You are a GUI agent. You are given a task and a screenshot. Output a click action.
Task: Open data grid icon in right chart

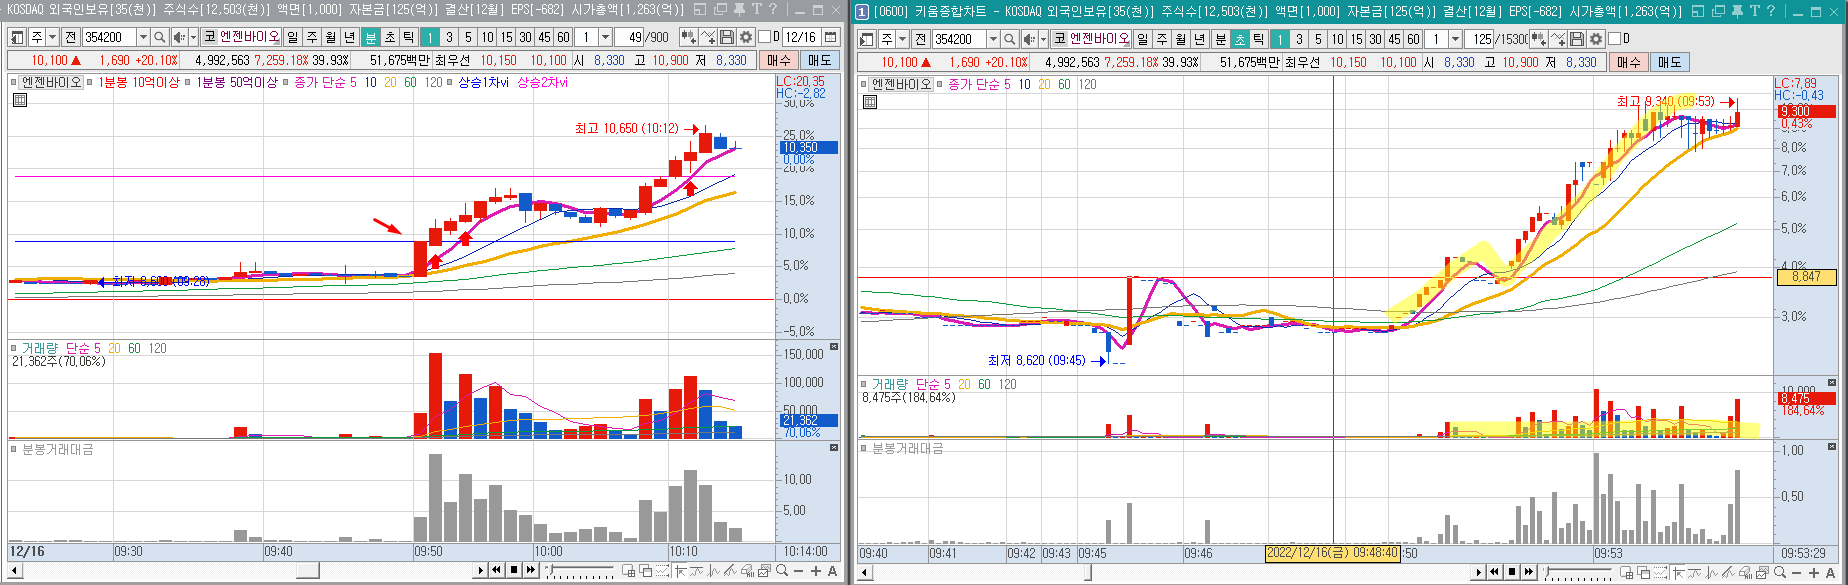point(870,102)
